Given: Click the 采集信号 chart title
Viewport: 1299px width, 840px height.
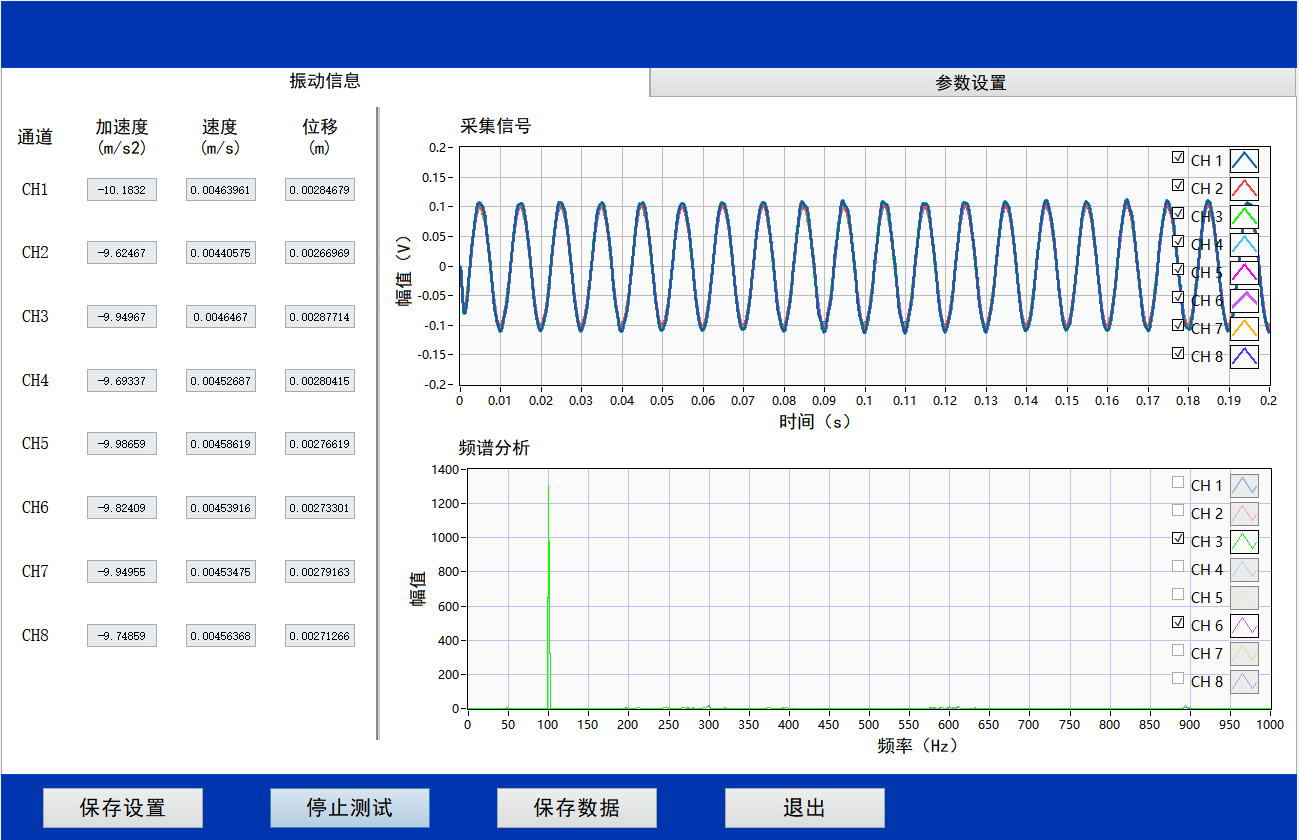Looking at the screenshot, I should (x=495, y=126).
